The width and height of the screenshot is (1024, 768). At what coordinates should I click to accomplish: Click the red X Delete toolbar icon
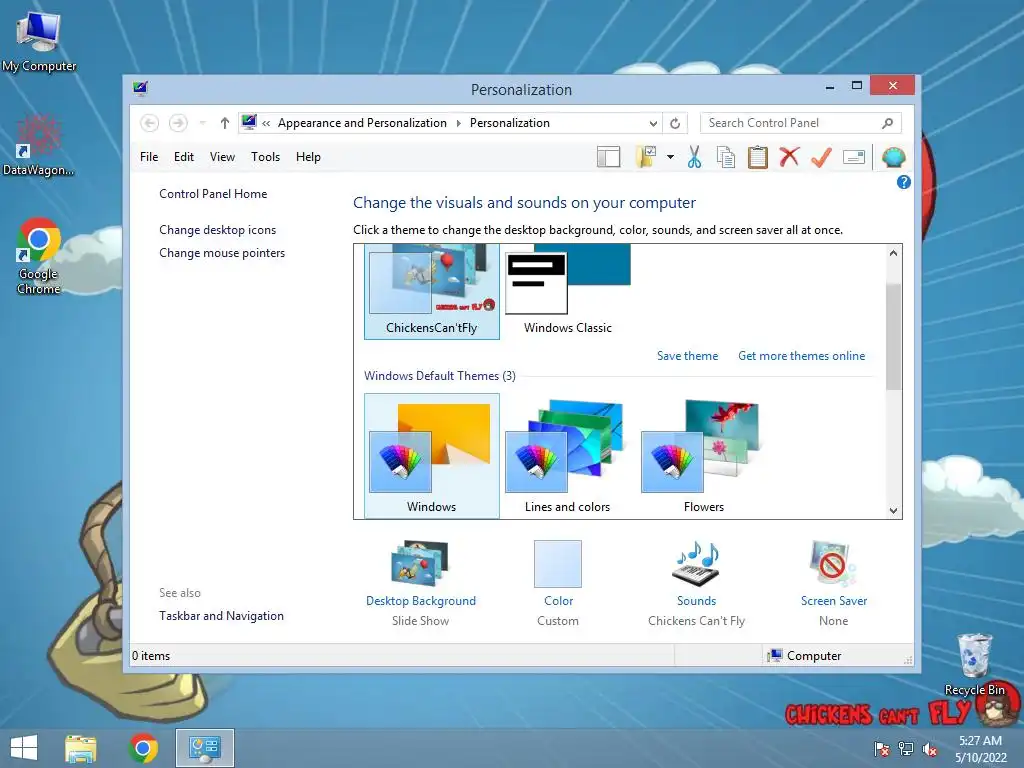789,157
